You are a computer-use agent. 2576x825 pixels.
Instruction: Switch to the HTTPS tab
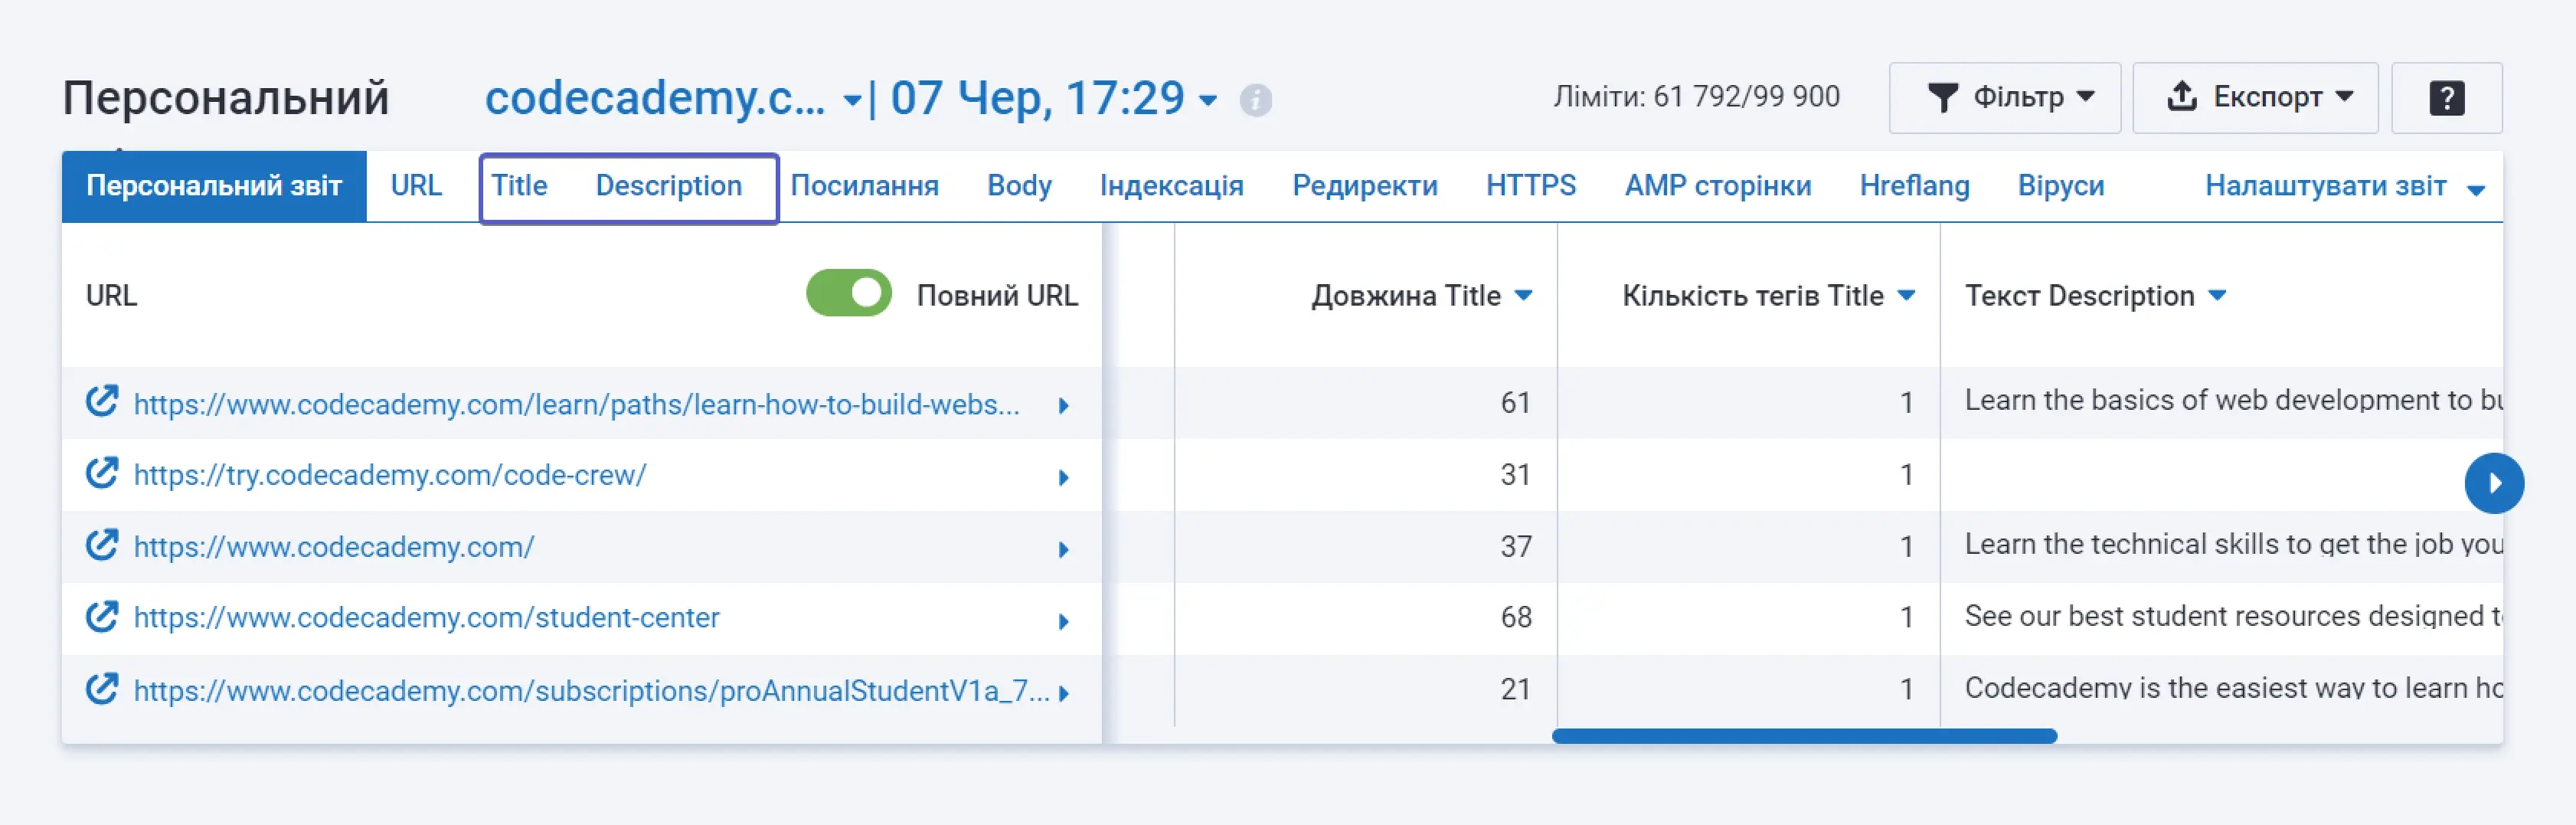(x=1530, y=186)
